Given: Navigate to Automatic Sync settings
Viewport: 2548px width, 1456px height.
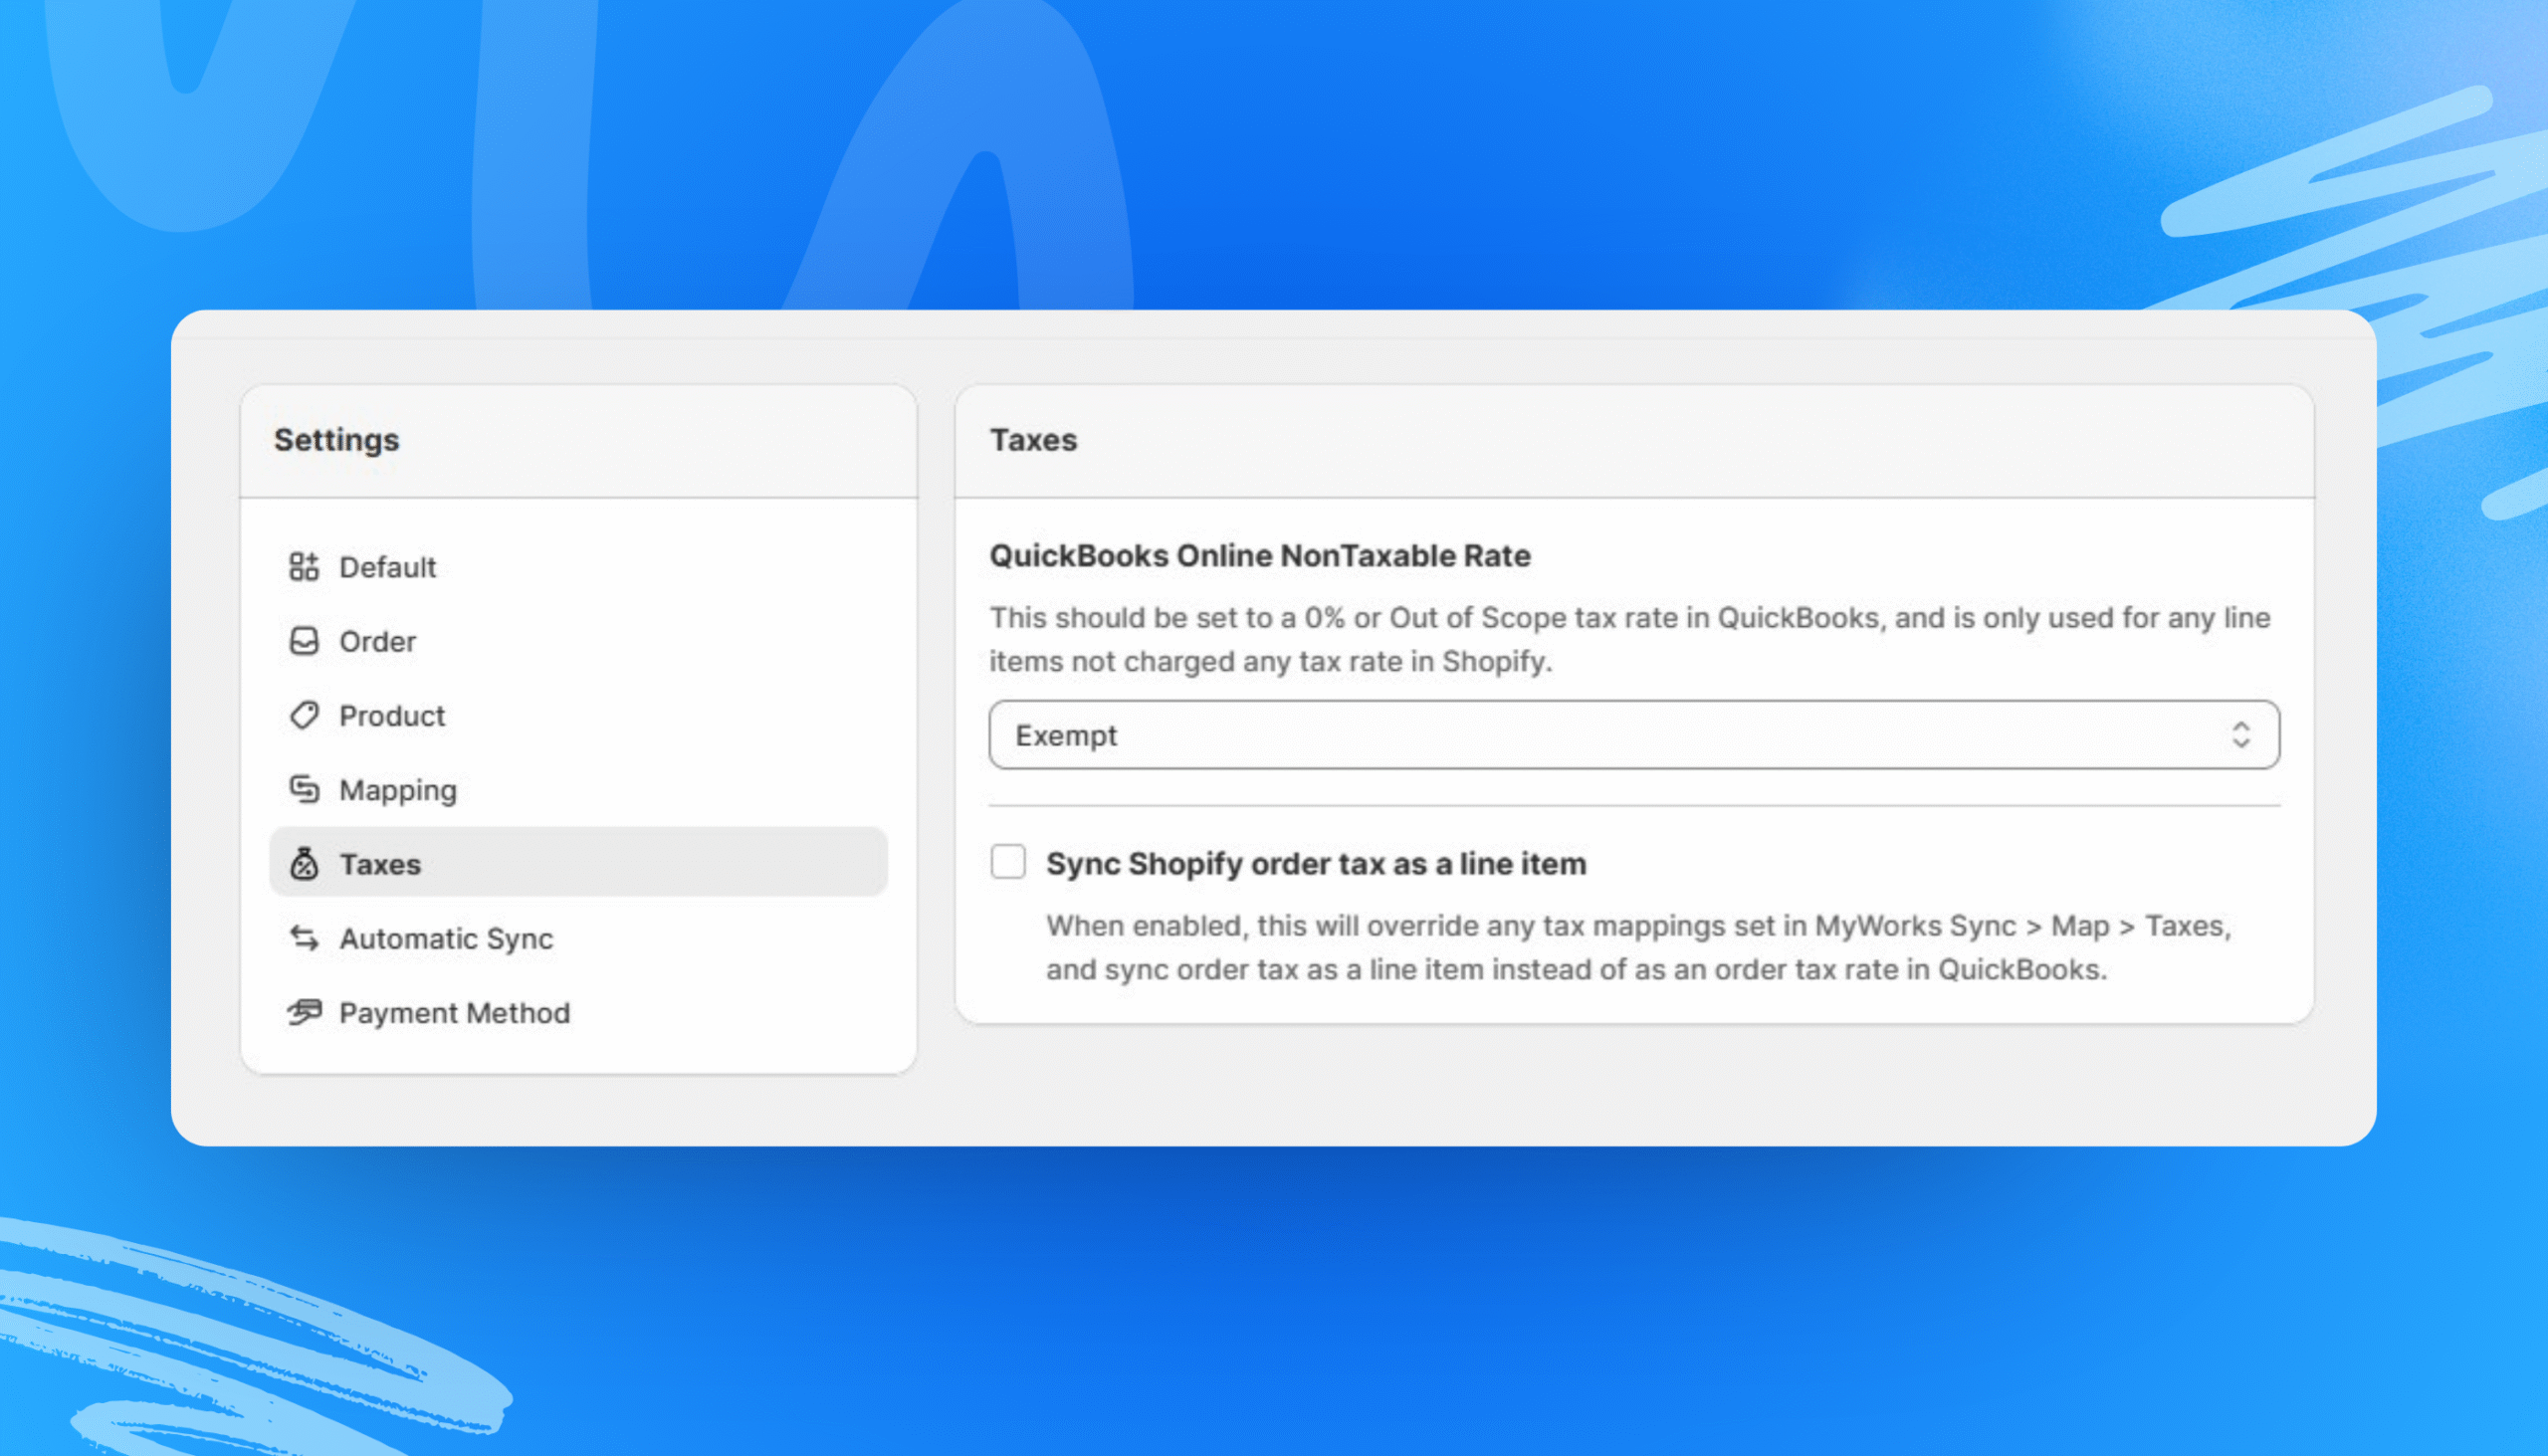Looking at the screenshot, I should pos(447,938).
